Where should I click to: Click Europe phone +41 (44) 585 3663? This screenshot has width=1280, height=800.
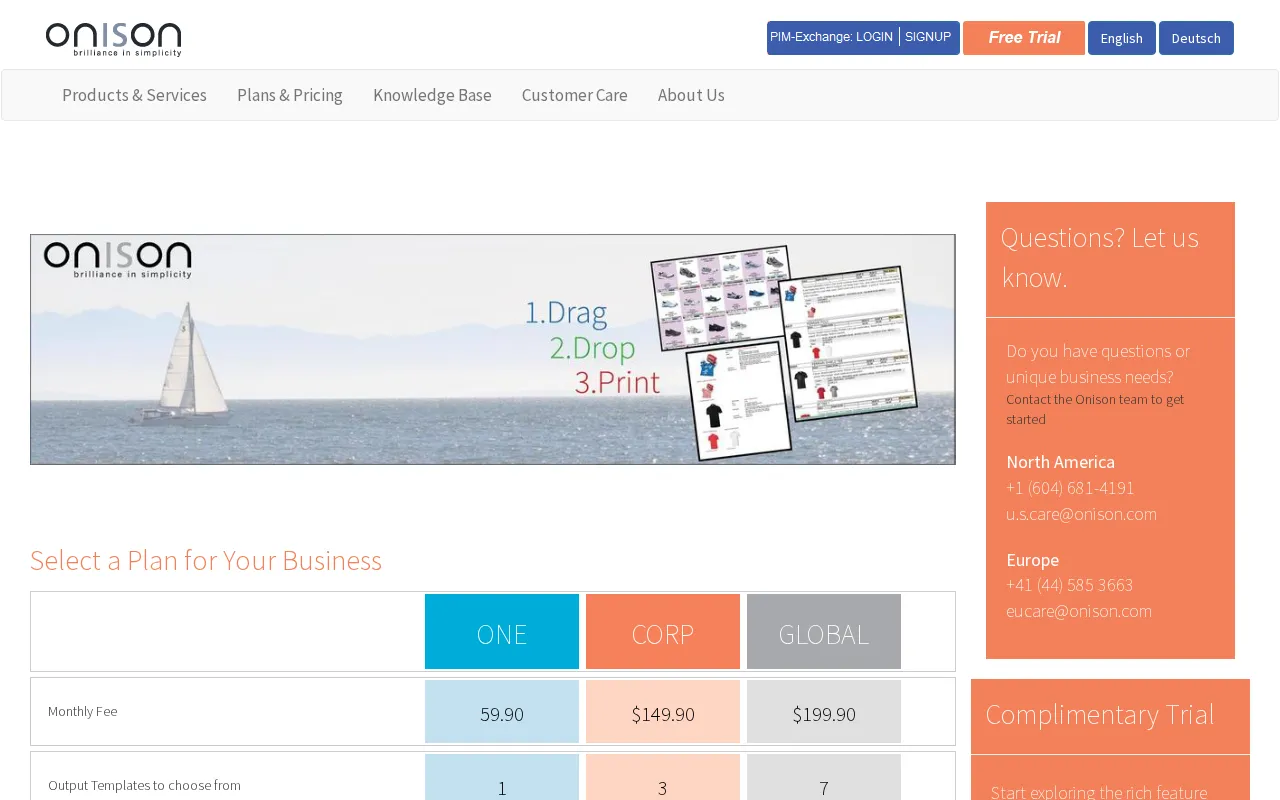[1069, 585]
